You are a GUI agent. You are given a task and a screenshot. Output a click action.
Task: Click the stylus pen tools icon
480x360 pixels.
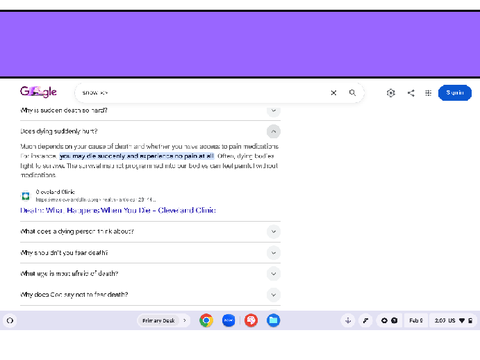[366, 321]
